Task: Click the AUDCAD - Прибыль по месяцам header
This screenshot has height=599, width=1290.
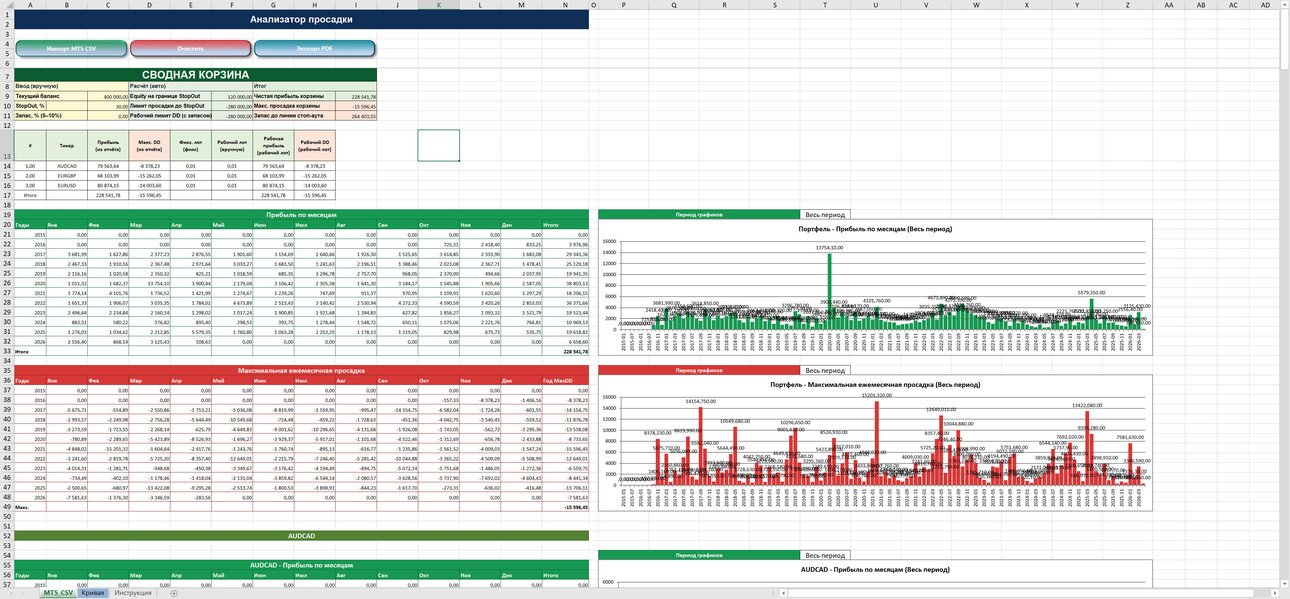Action: click(301, 565)
